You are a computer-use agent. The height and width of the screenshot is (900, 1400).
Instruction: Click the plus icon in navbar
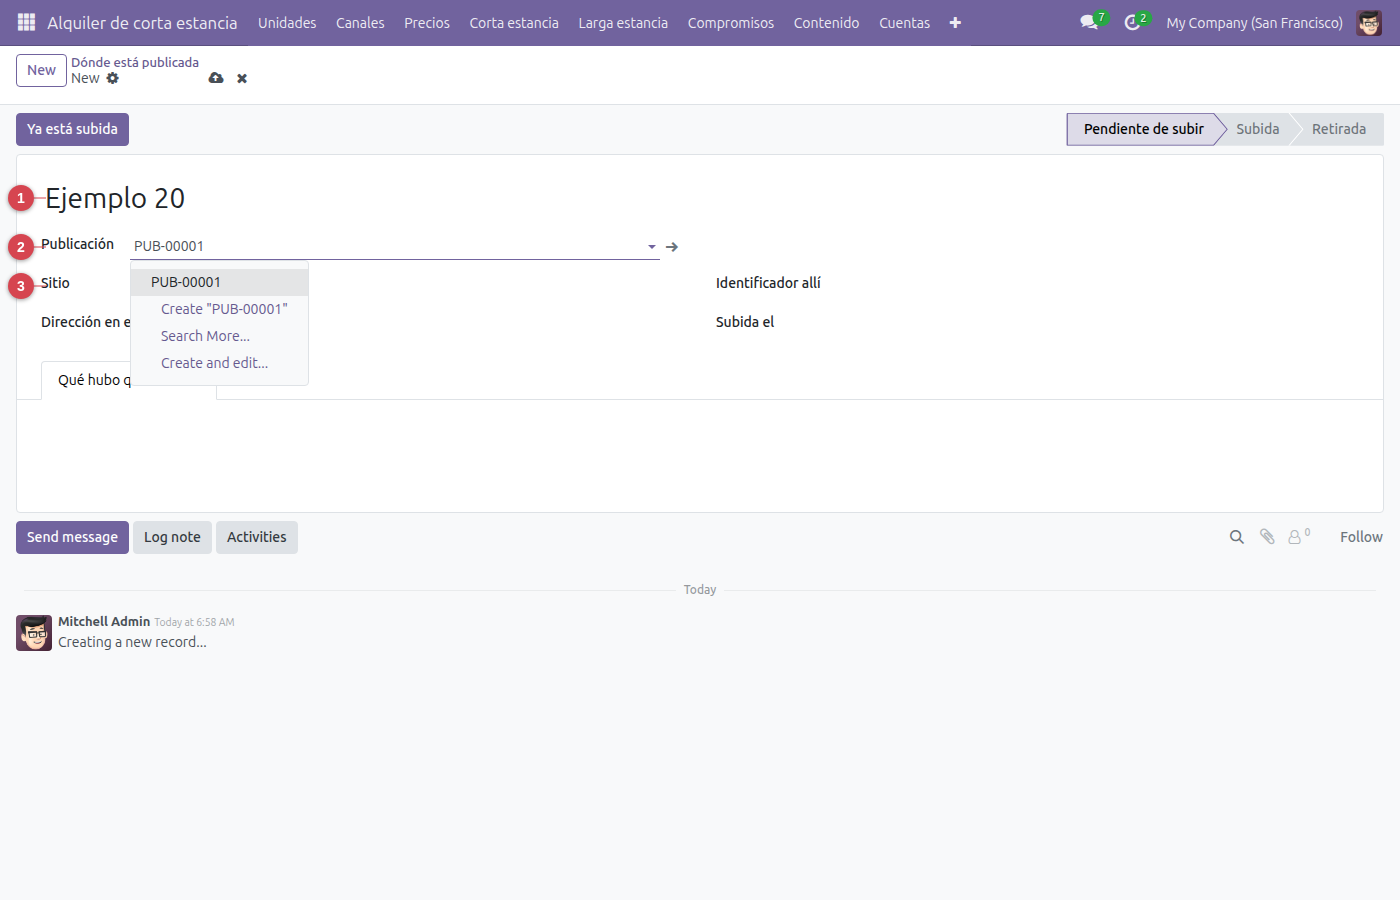click(x=955, y=22)
